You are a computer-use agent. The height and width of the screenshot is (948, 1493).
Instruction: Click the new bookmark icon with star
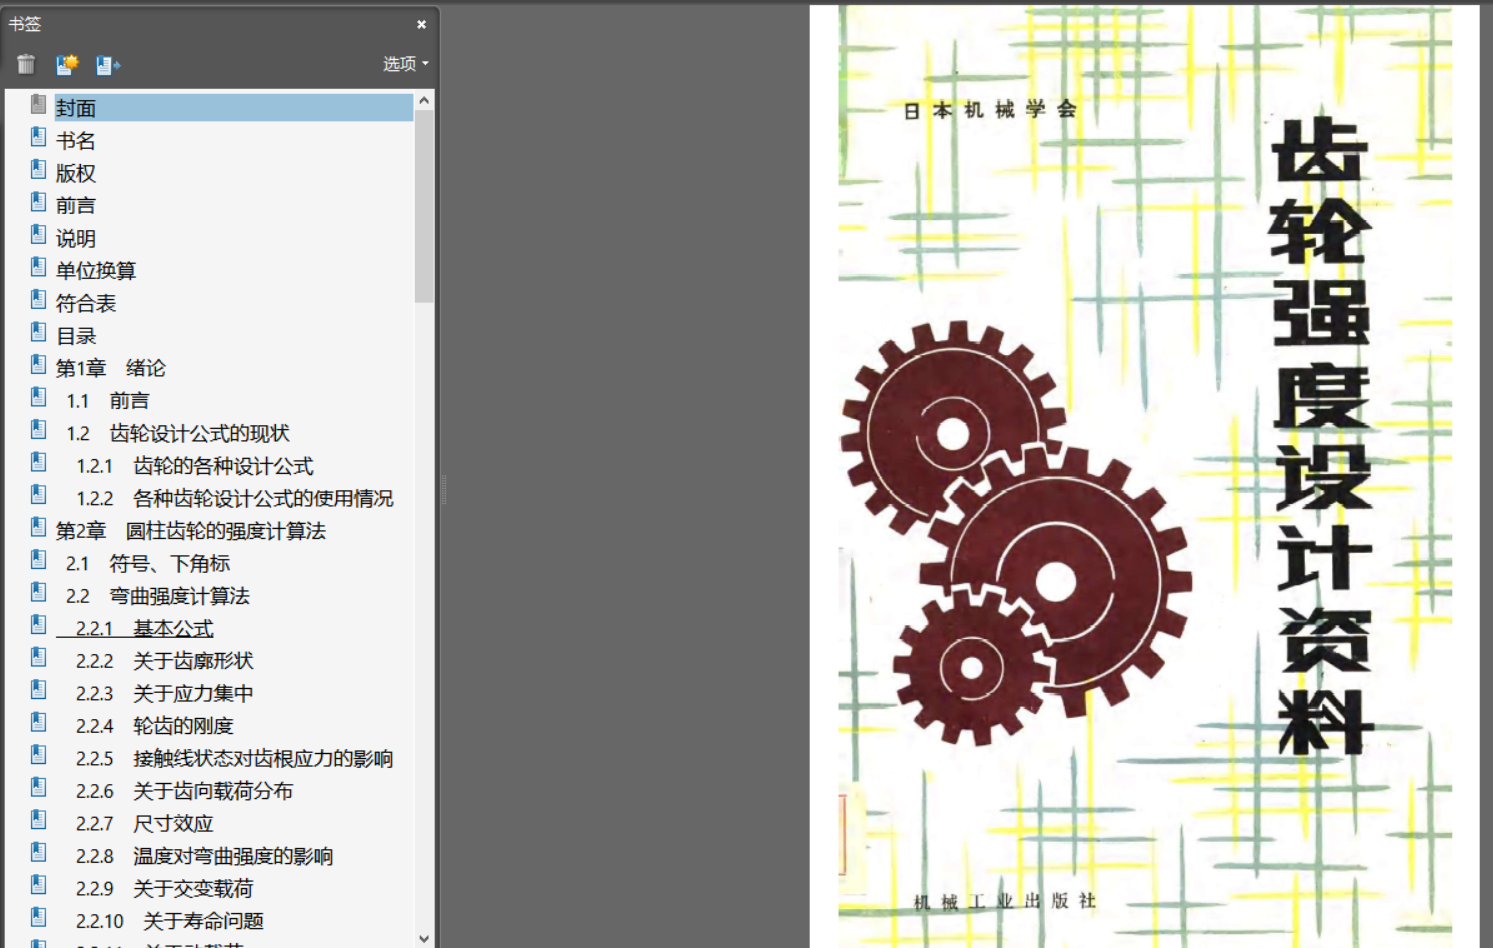point(67,64)
